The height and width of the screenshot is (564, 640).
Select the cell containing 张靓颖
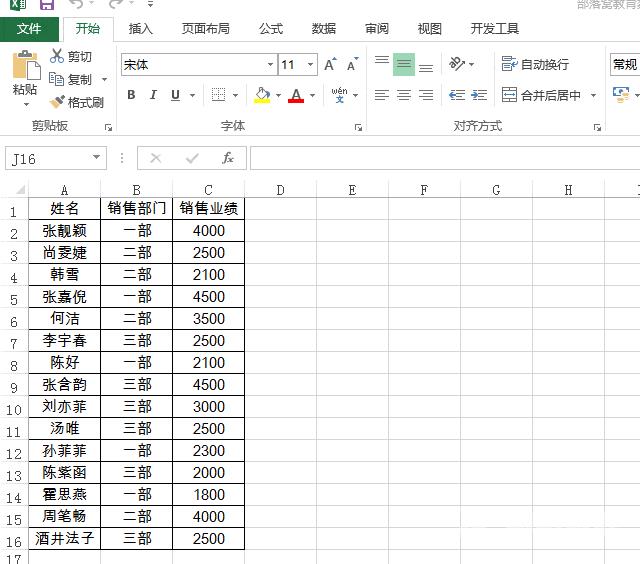click(65, 231)
